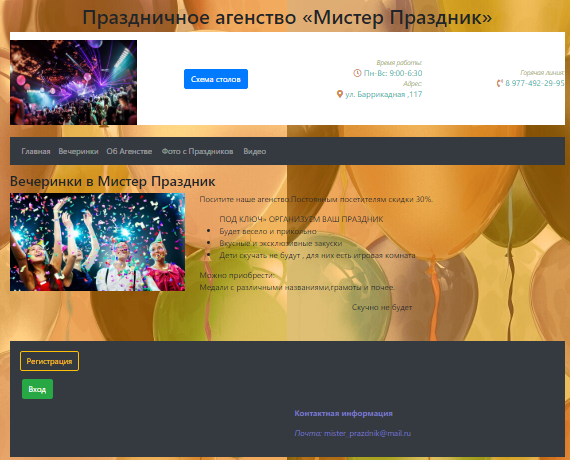Image resolution: width=570 pixels, height=460 pixels.
Task: Click the working hours «Пн-Вс: 9:00-6:30» text
Action: (393, 73)
